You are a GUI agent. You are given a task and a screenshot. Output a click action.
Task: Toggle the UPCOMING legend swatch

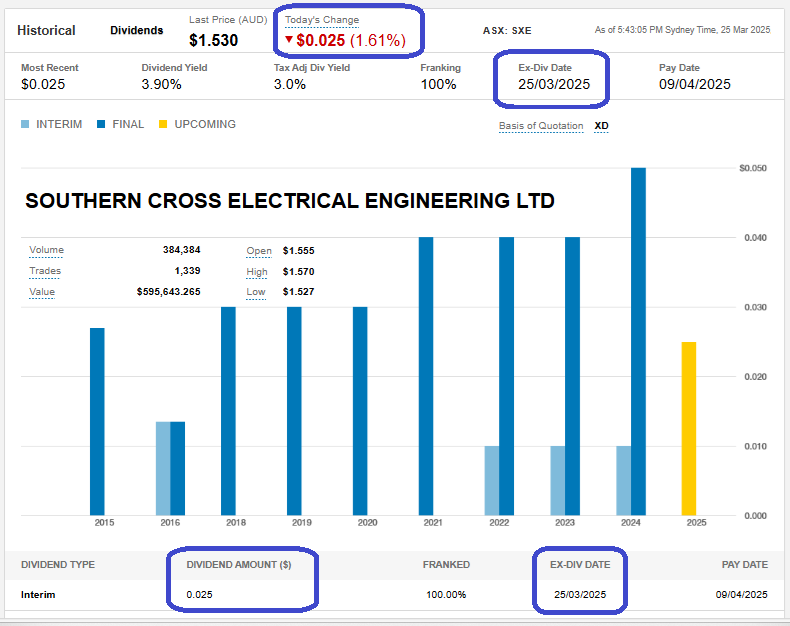coord(165,125)
